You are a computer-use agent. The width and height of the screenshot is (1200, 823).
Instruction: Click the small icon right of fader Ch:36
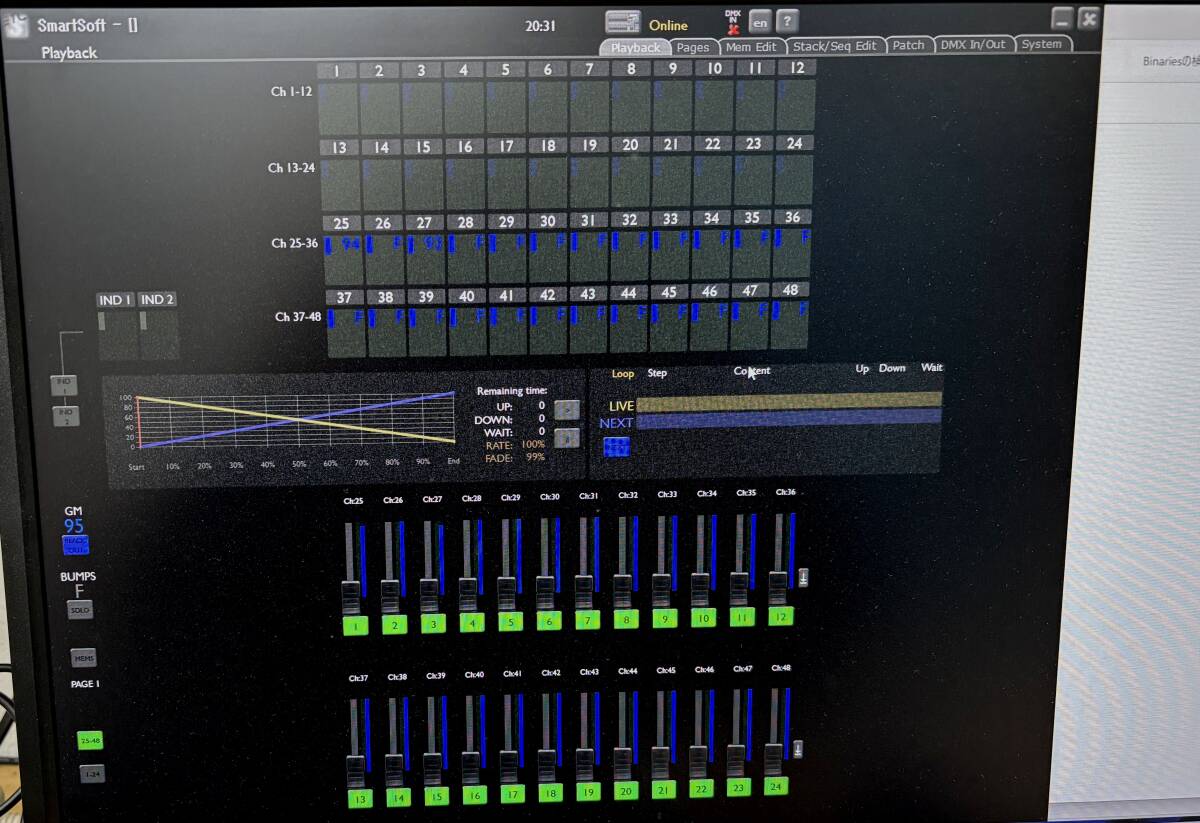(x=802, y=578)
